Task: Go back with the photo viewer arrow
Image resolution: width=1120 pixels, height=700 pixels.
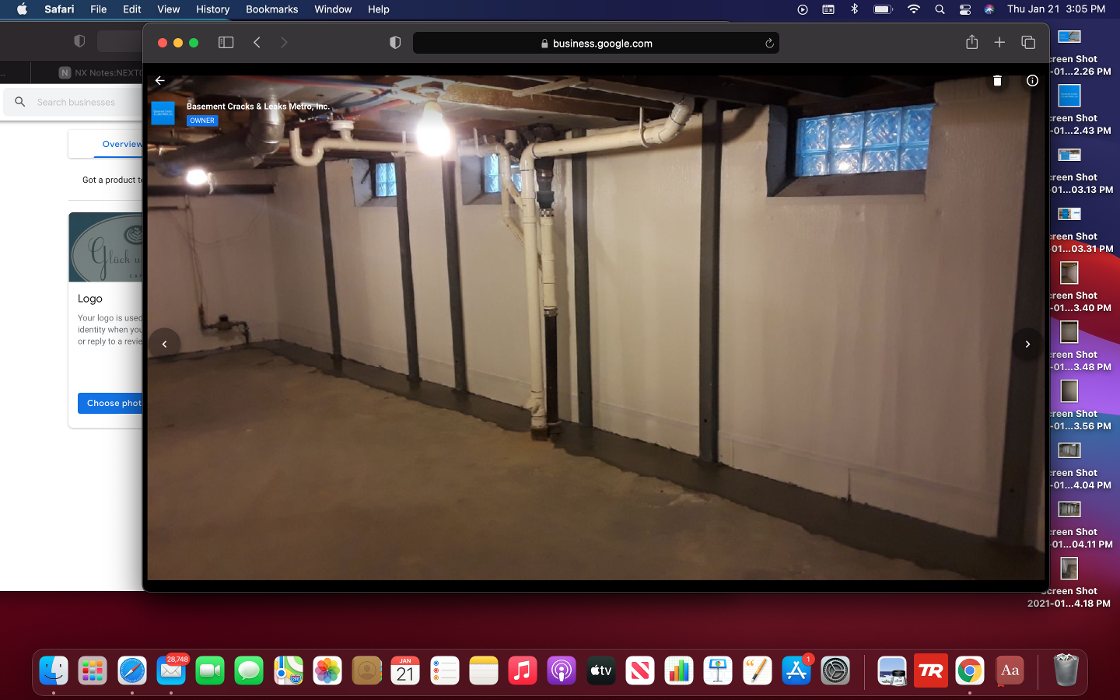Action: (x=160, y=81)
